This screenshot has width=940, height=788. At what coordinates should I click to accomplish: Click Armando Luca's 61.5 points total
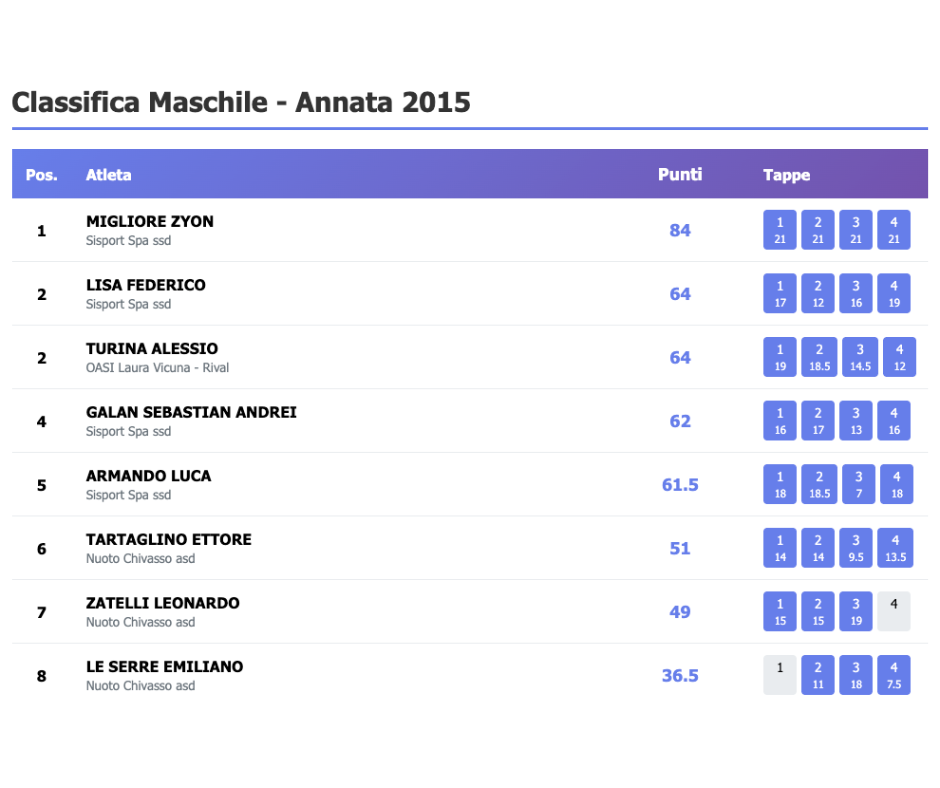pos(680,485)
